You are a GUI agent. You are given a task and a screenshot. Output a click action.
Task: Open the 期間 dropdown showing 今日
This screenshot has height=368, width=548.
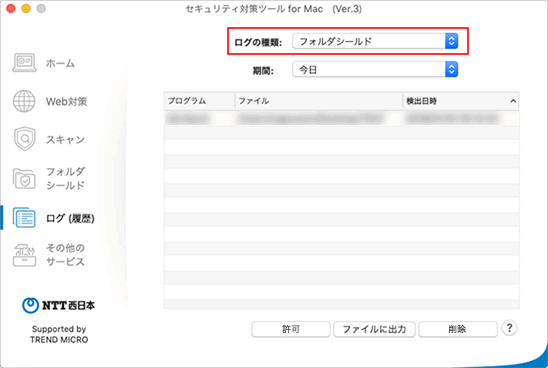[x=375, y=70]
